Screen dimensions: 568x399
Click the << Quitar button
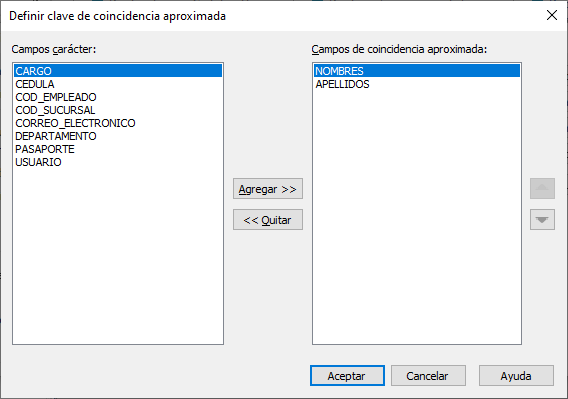[x=268, y=220]
